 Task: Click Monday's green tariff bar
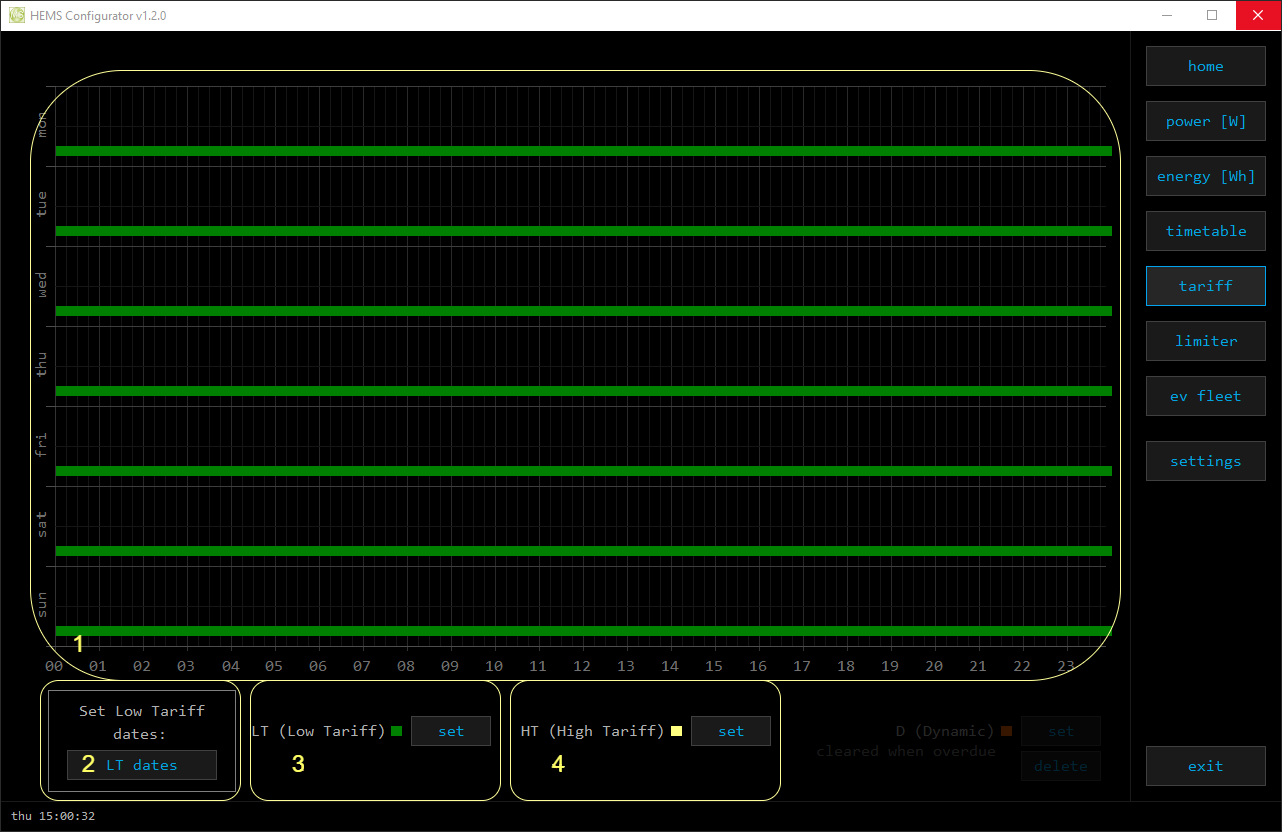[x=583, y=151]
